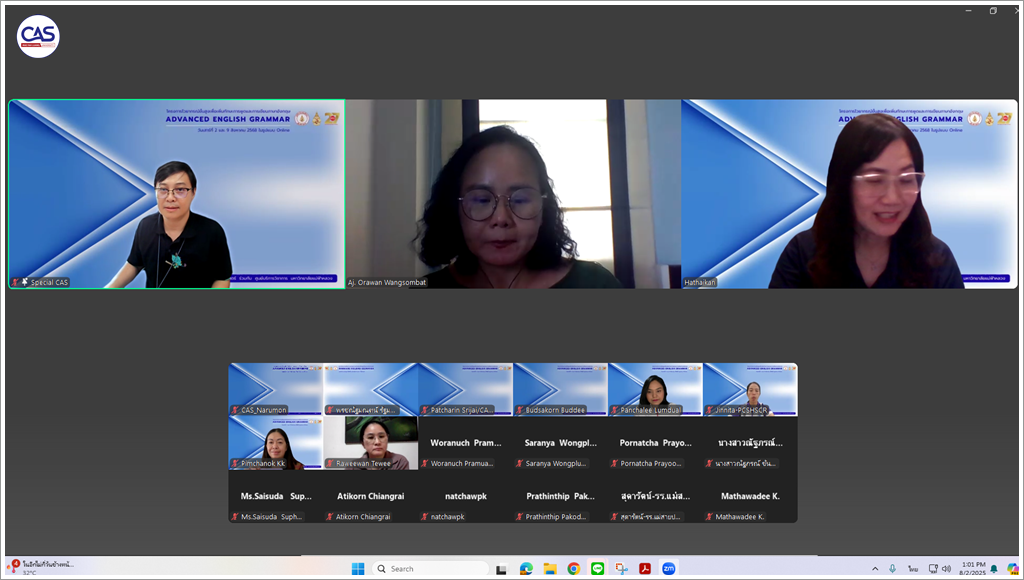This screenshot has height=580, width=1024.
Task: Click the Windows Start button
Action: pyautogui.click(x=358, y=568)
